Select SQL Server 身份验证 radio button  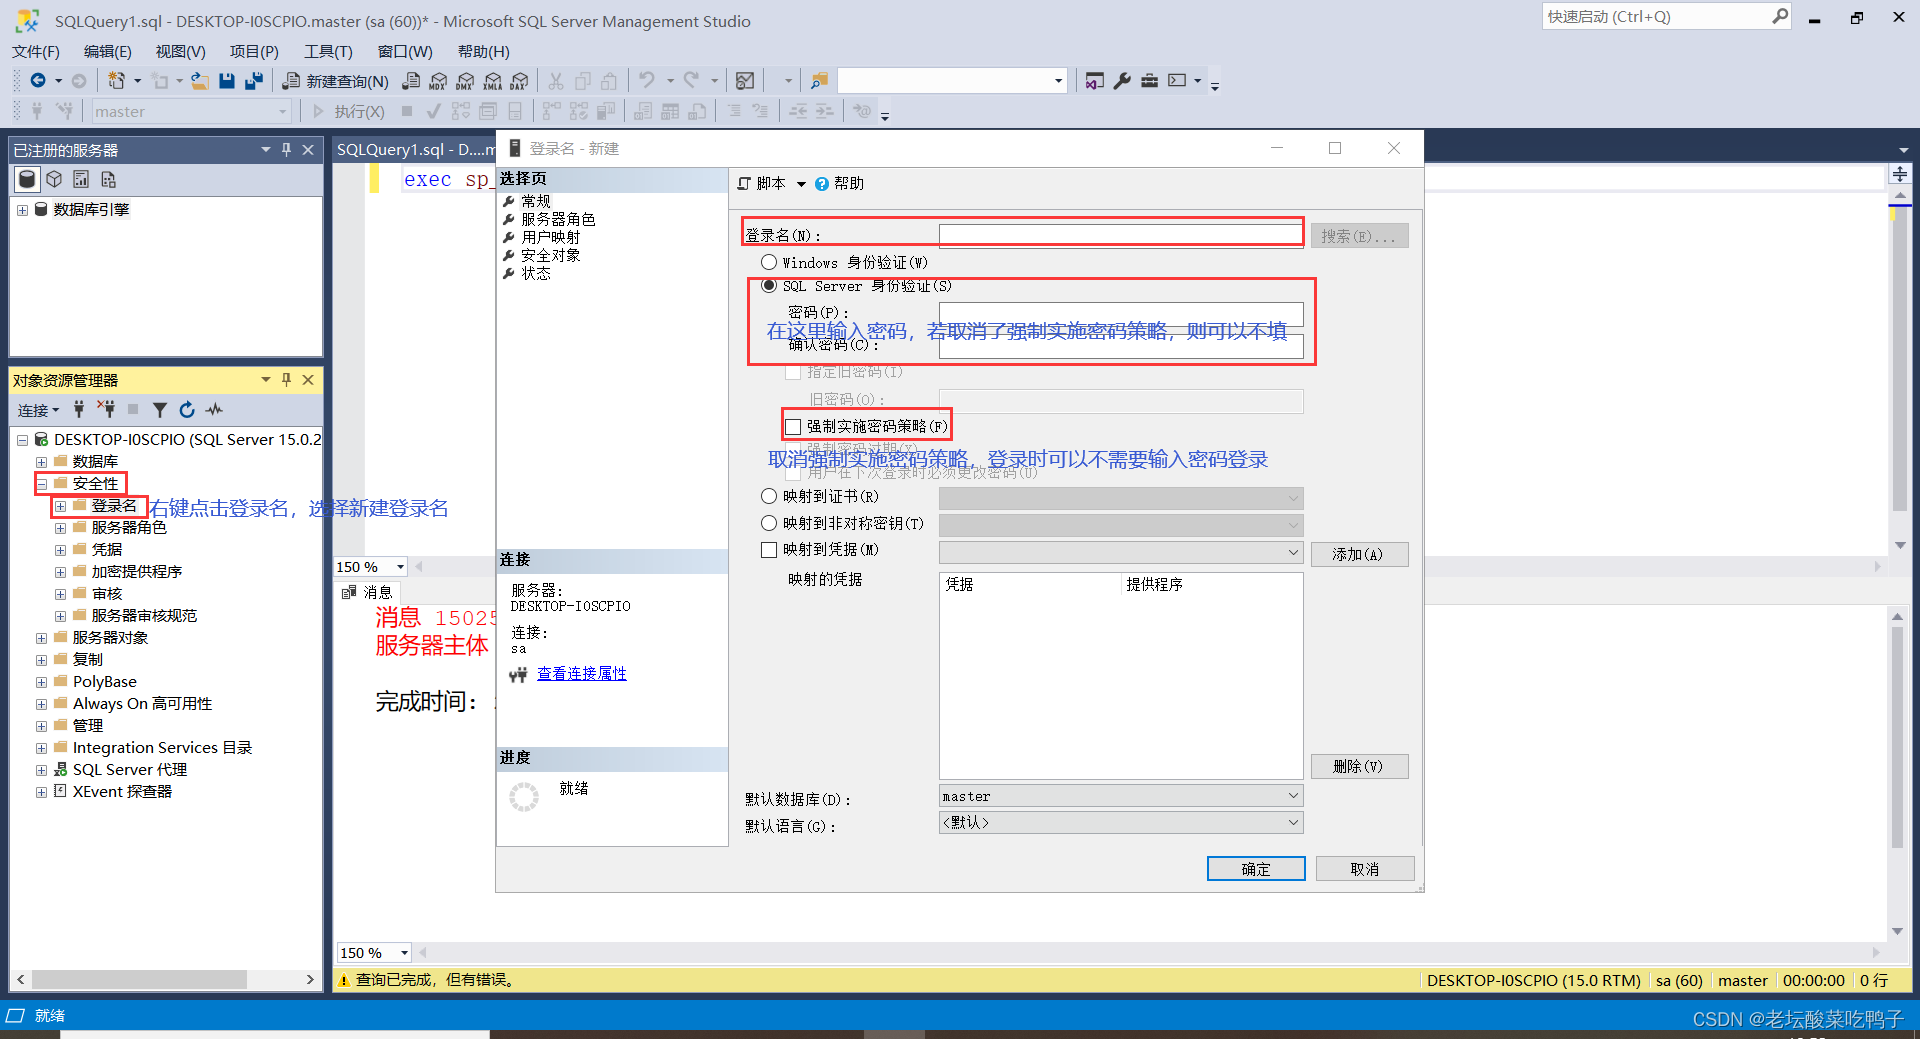[x=769, y=286]
